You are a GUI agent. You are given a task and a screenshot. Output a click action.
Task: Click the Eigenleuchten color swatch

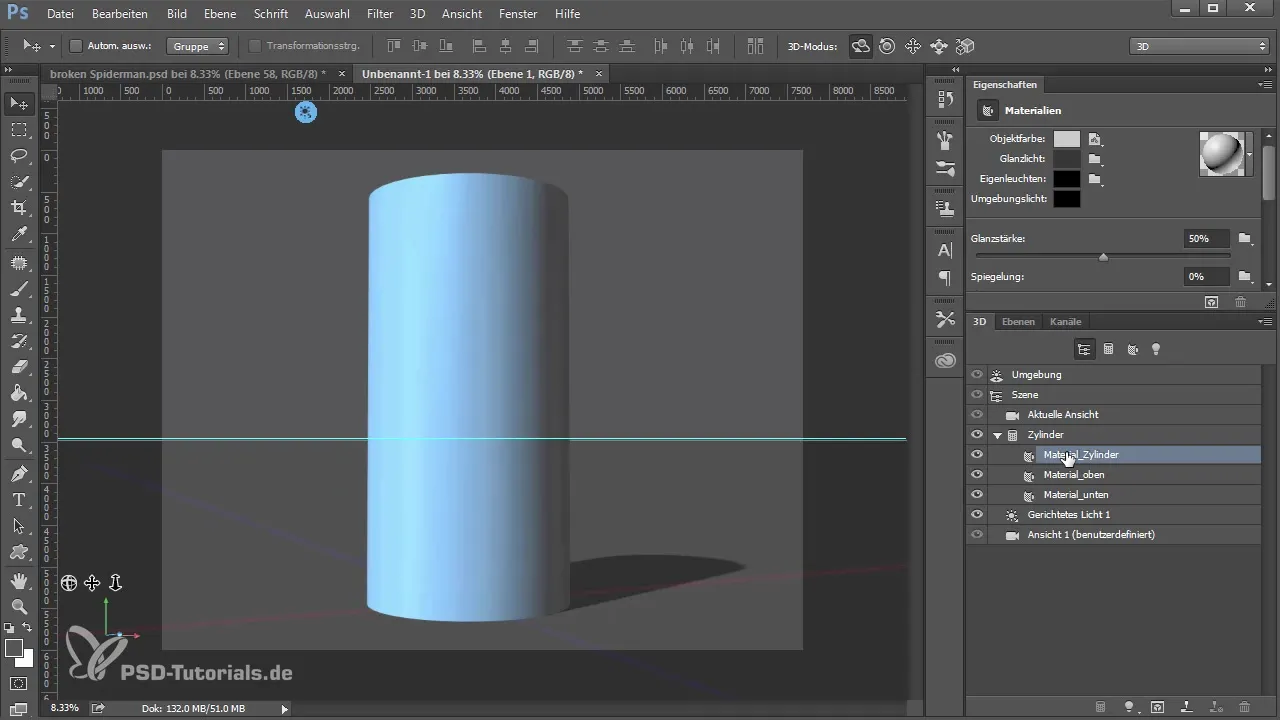[x=1067, y=179]
